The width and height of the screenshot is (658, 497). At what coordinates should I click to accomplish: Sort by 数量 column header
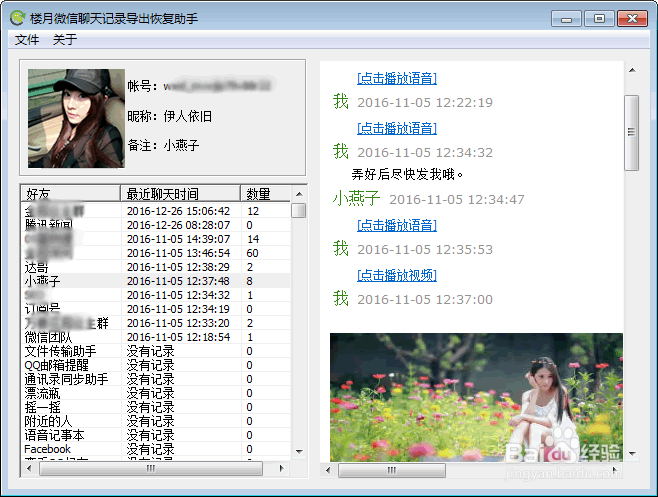(x=265, y=194)
